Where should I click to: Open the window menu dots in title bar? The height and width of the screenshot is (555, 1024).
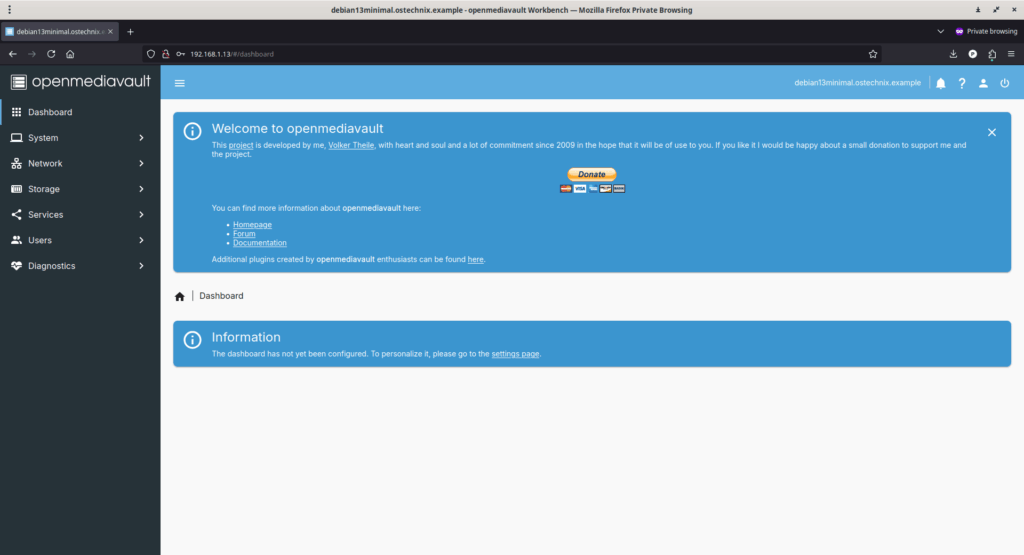pos(9,10)
